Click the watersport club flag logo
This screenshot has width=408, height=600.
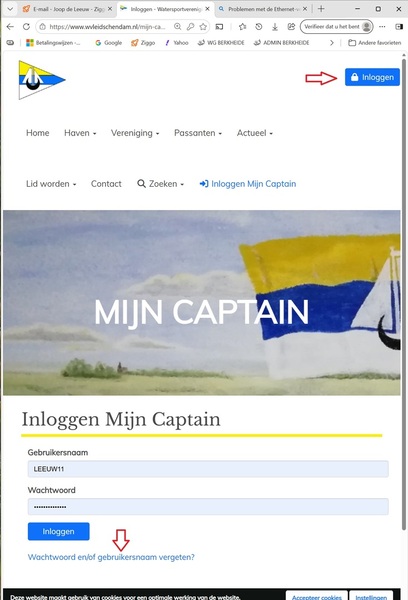(x=41, y=80)
